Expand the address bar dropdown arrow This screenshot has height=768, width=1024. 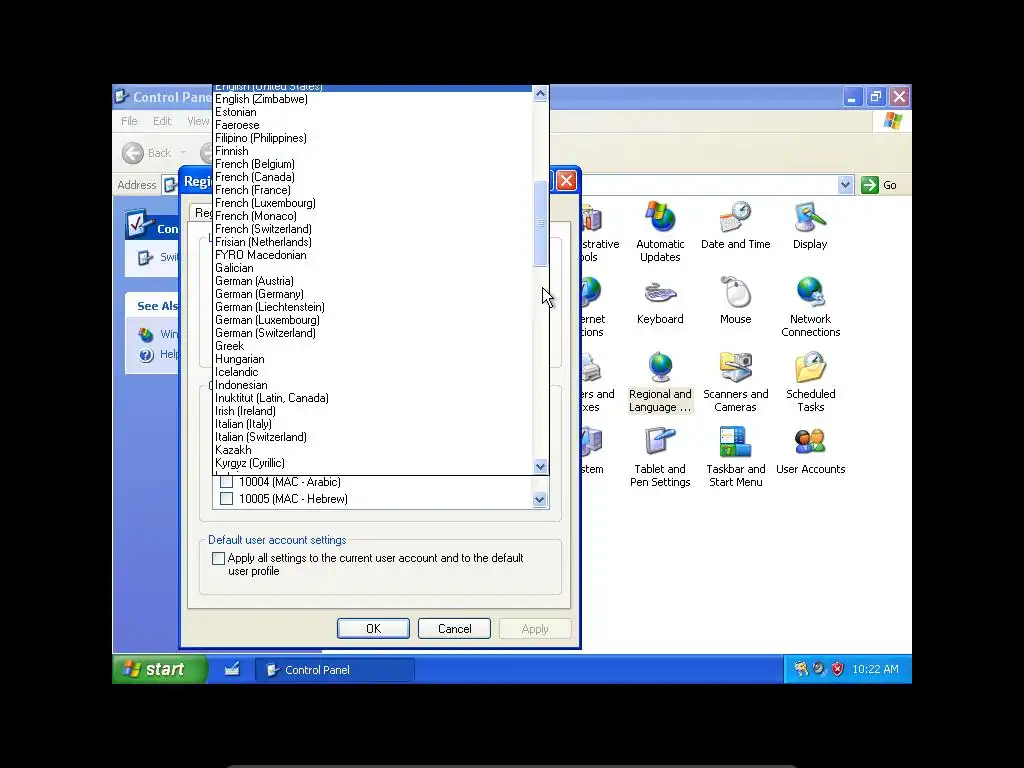(x=845, y=185)
